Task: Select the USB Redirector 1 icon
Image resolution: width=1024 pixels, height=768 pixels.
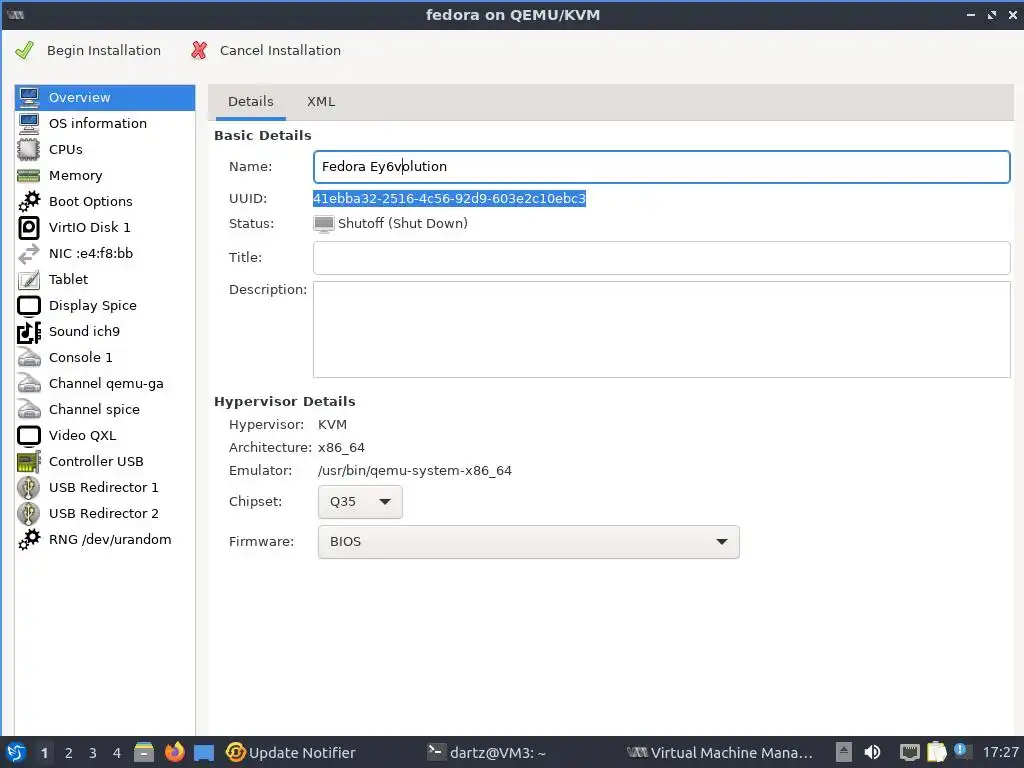Action: point(29,488)
